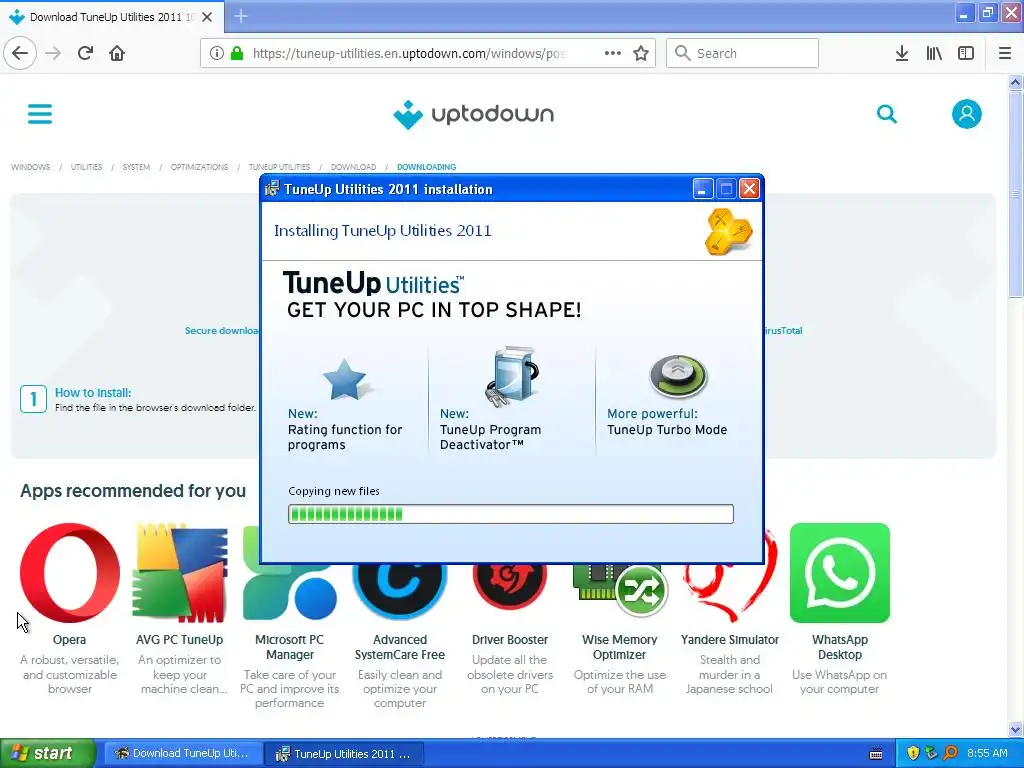Image resolution: width=1024 pixels, height=768 pixels.
Task: Close the TuneUp Utilities installation window
Action: pyautogui.click(x=749, y=189)
